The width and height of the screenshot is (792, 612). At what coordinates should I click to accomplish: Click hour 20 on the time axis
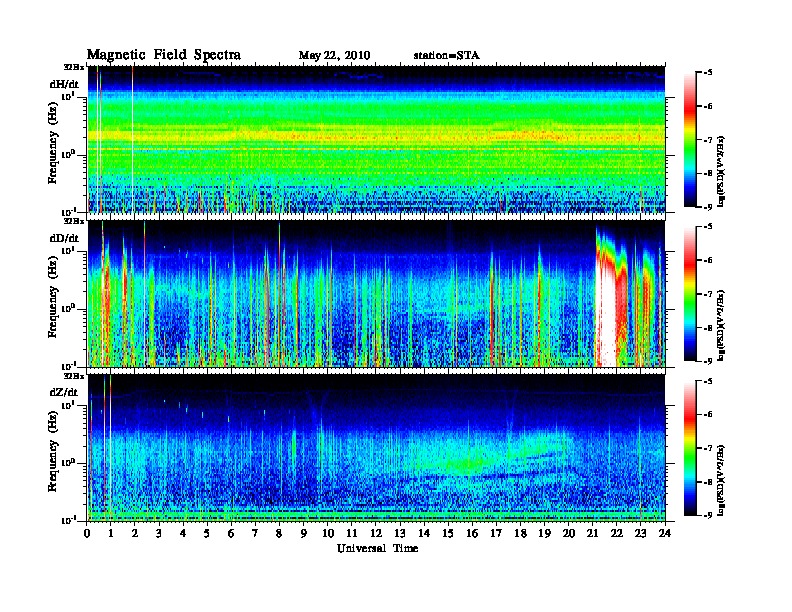[569, 533]
